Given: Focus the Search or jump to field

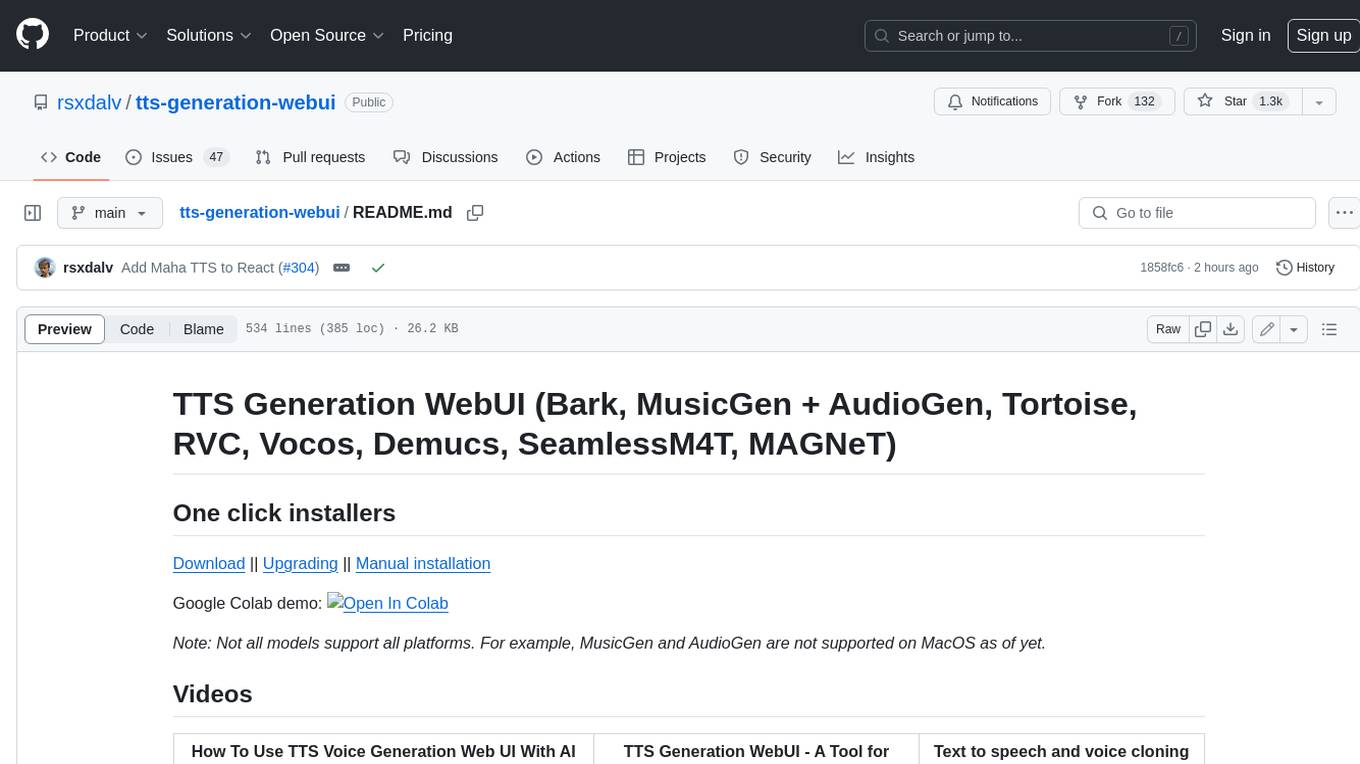Looking at the screenshot, I should point(1031,35).
